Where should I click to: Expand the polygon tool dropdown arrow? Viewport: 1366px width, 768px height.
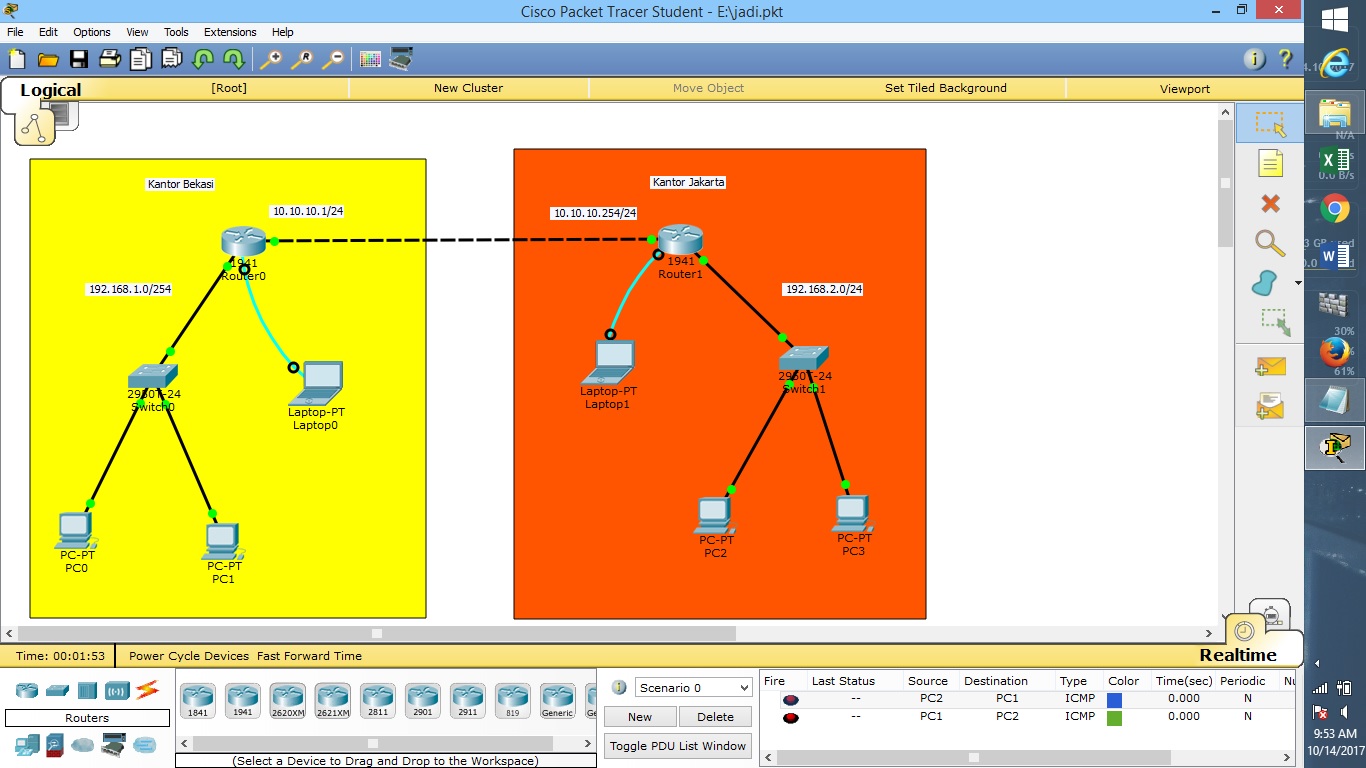tap(1298, 283)
